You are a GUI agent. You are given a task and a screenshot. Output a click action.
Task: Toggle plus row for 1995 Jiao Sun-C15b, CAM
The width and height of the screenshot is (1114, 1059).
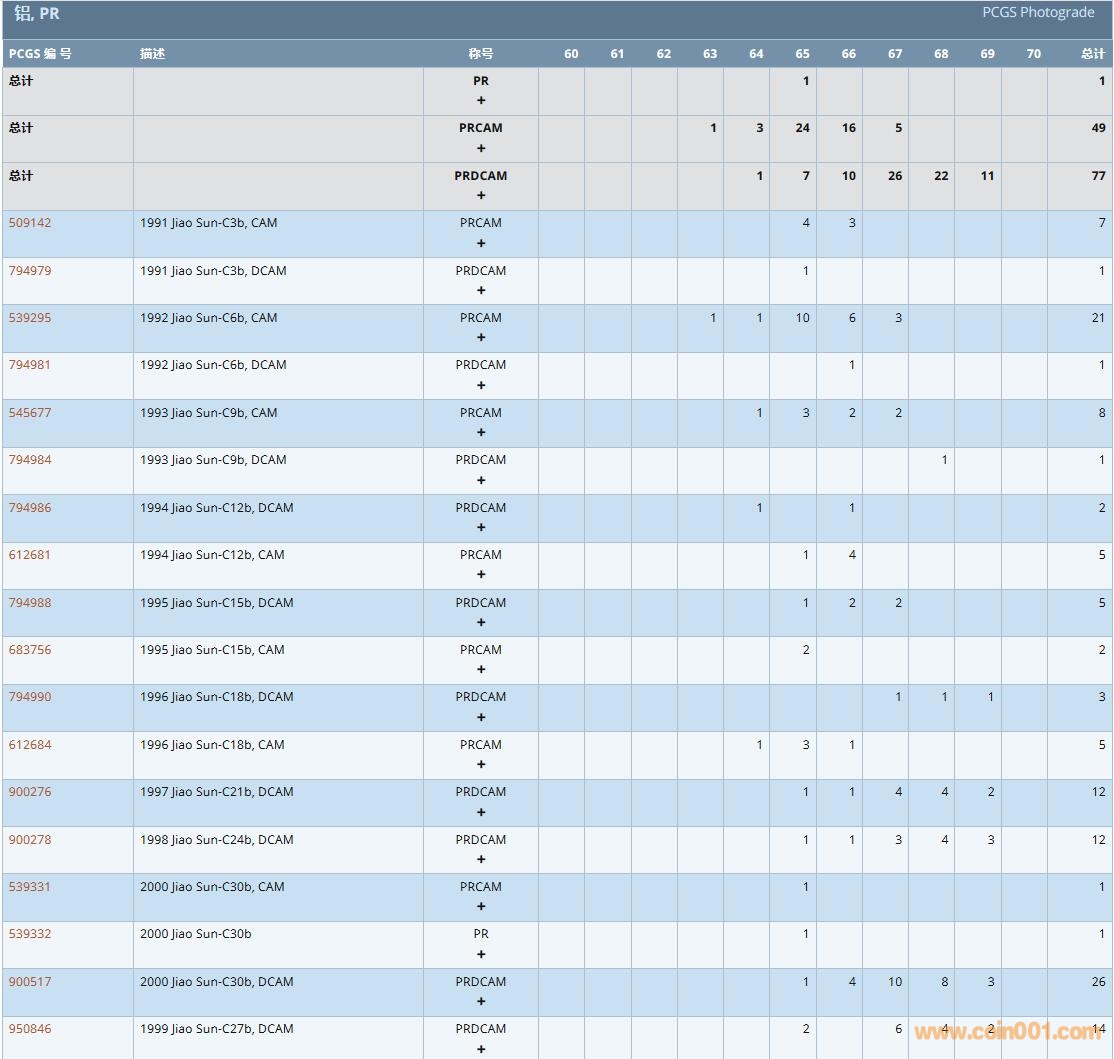[481, 670]
